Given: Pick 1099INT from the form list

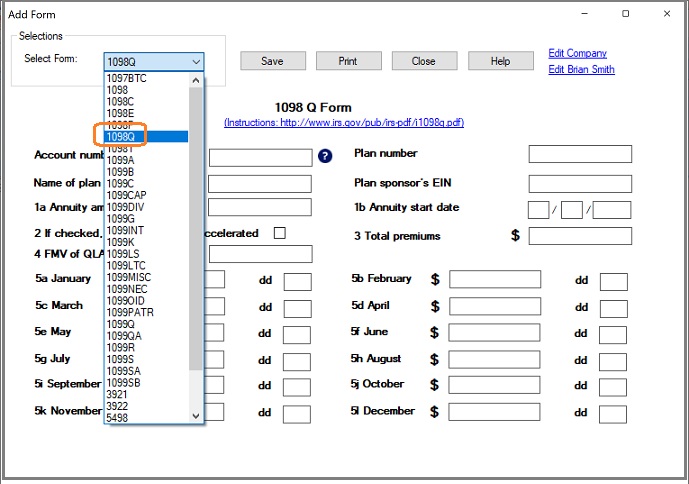Looking at the screenshot, I should [125, 230].
